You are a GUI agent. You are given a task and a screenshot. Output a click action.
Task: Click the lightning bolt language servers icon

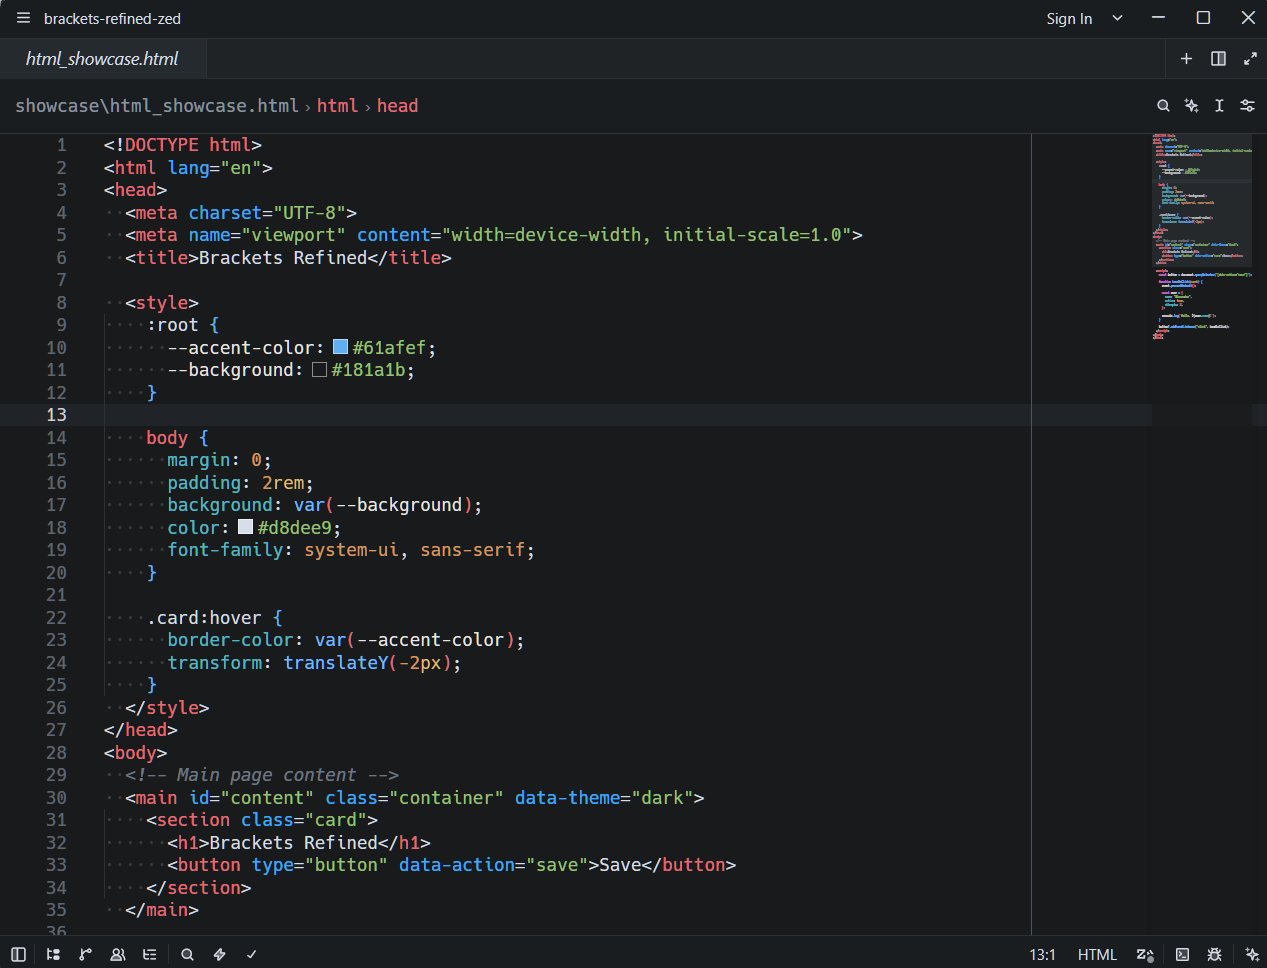point(219,954)
